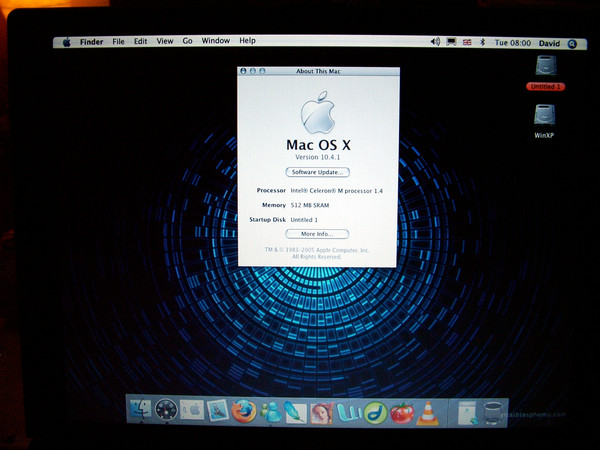
Task: Launch MSN Messenger from the Dock
Action: [271, 411]
